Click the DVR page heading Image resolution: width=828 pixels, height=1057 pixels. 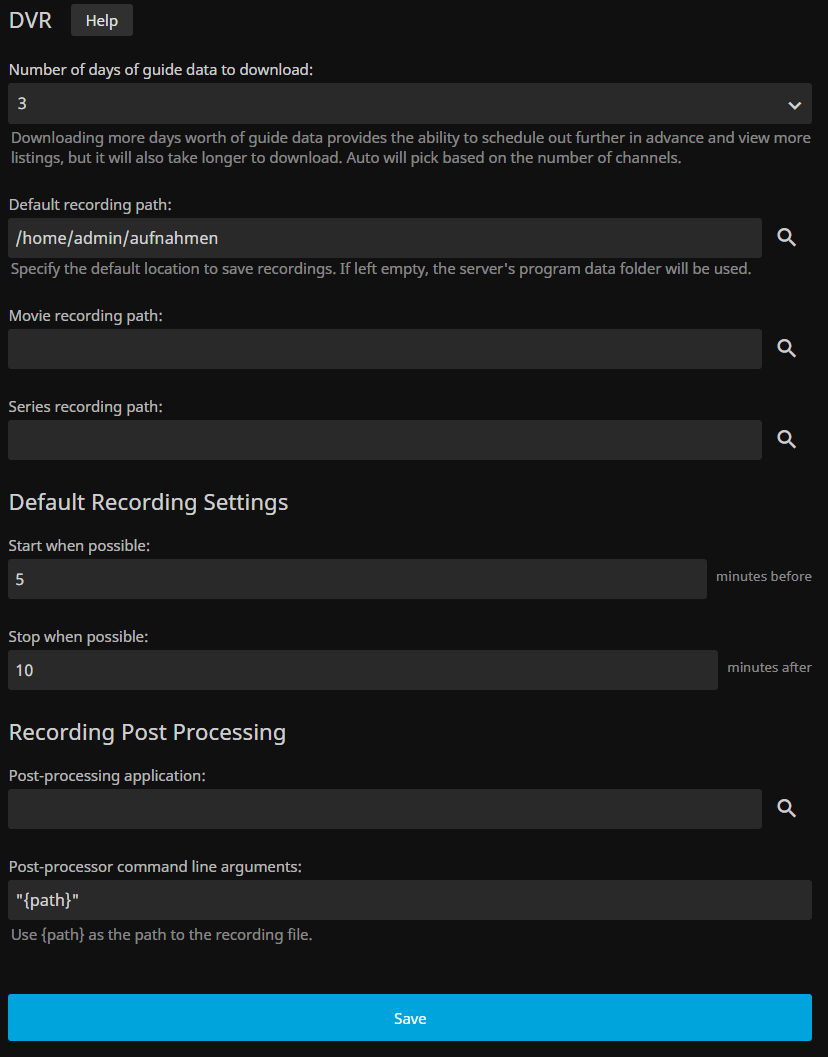coord(30,21)
